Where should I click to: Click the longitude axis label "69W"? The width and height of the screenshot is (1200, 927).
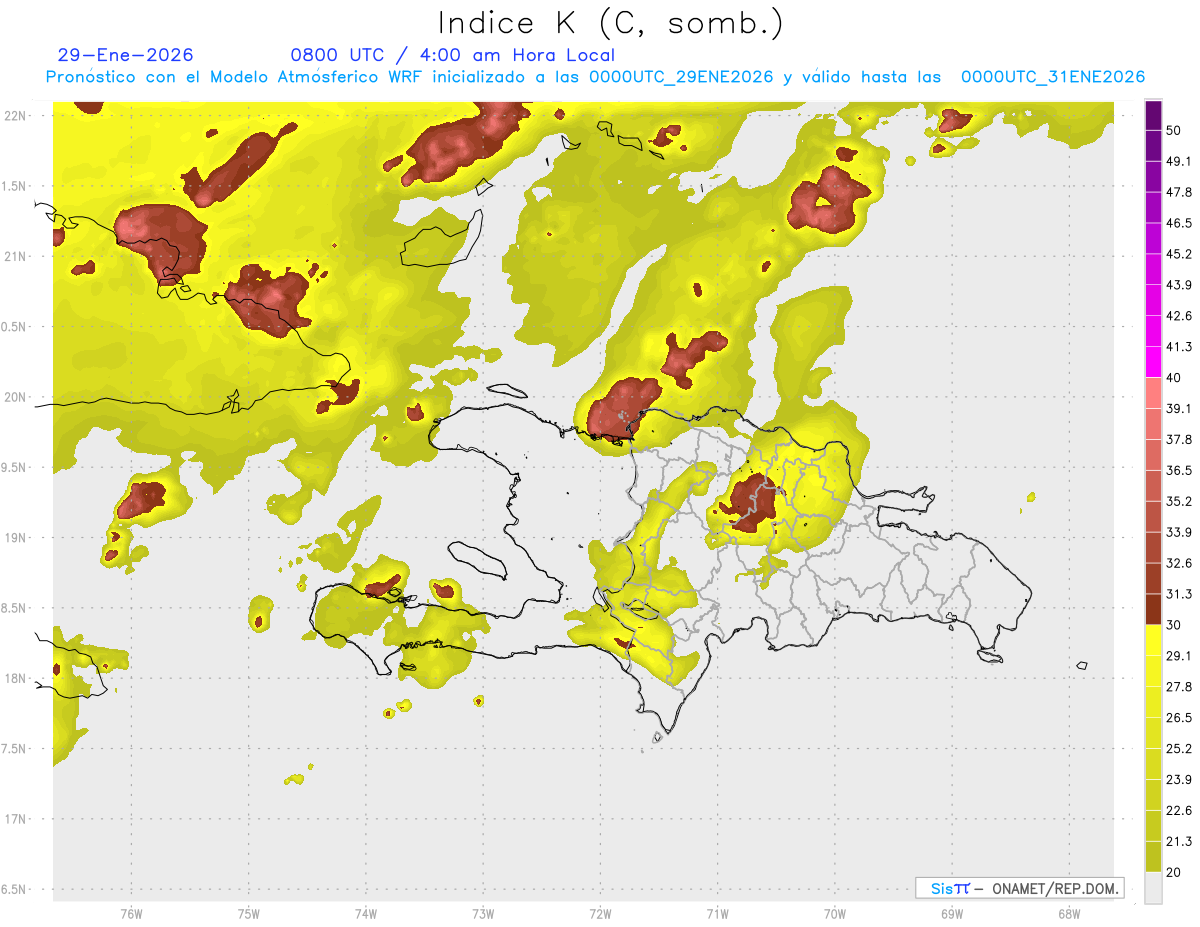coord(952,914)
